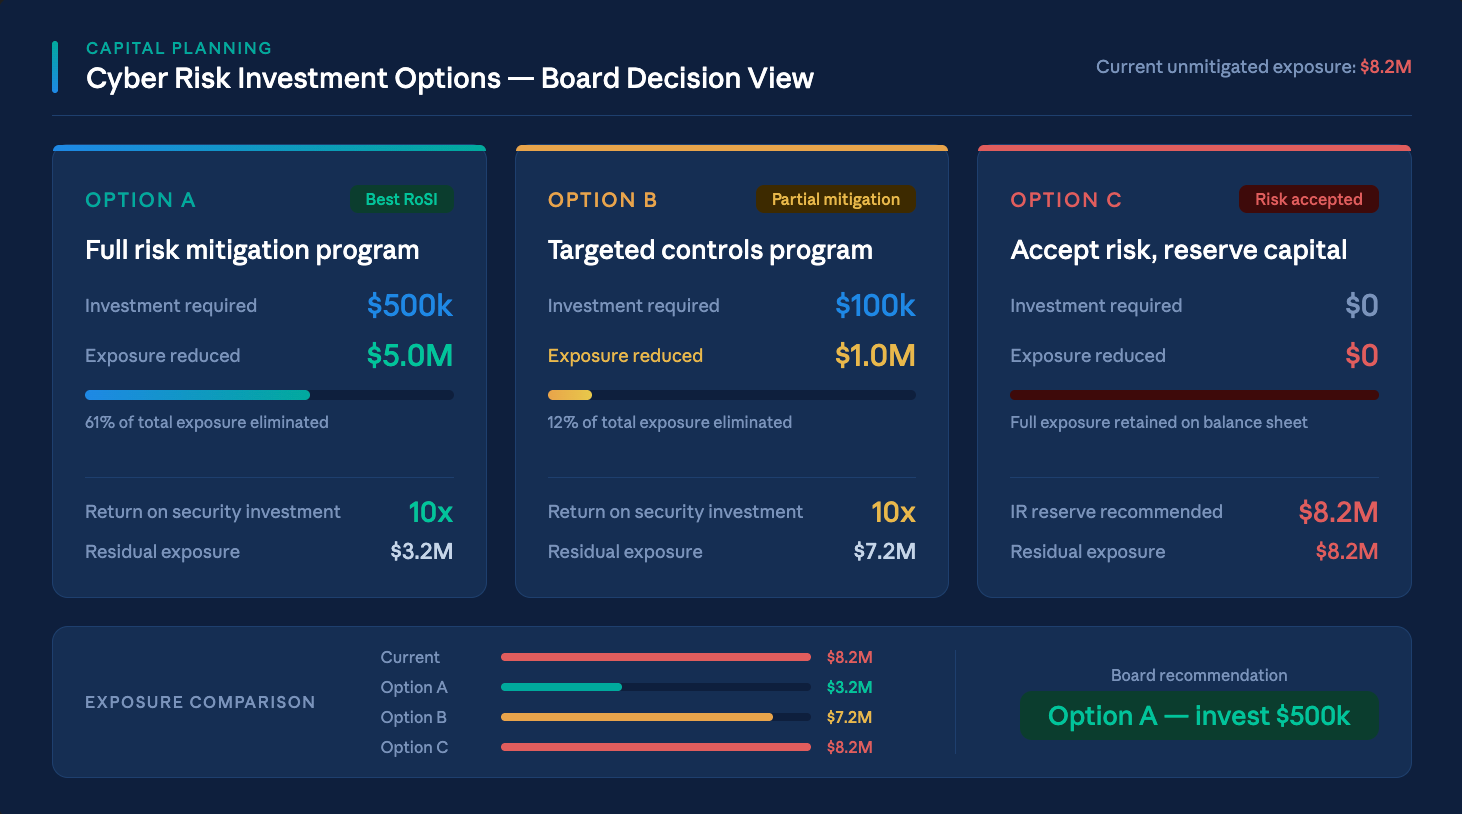1462x814 pixels.
Task: Click Option C's full exposure retained bar
Action: [x=1194, y=395]
